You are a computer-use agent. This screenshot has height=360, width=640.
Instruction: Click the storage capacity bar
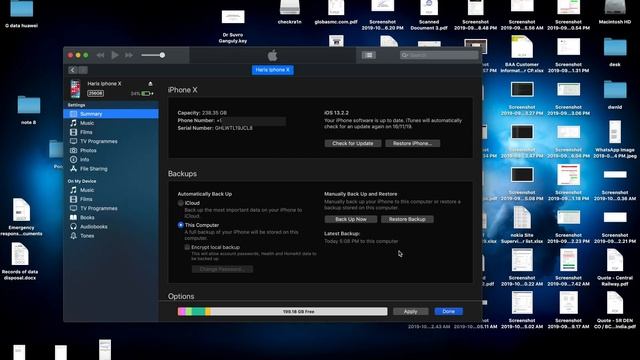[x=282, y=311]
